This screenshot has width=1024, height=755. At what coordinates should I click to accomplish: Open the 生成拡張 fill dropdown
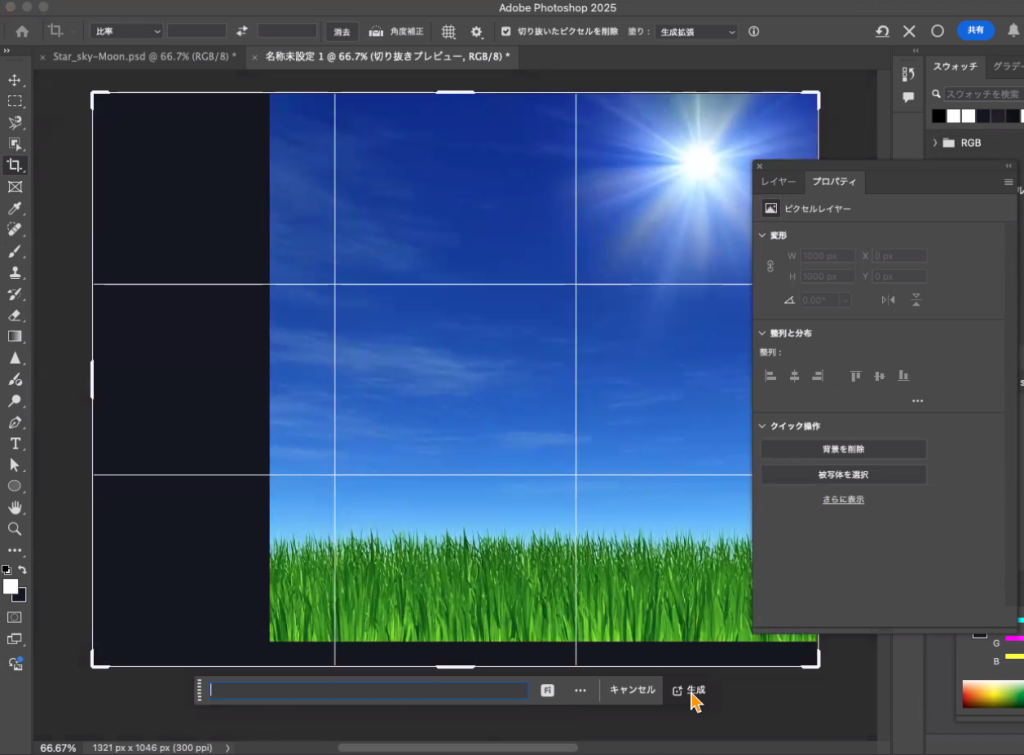point(696,32)
